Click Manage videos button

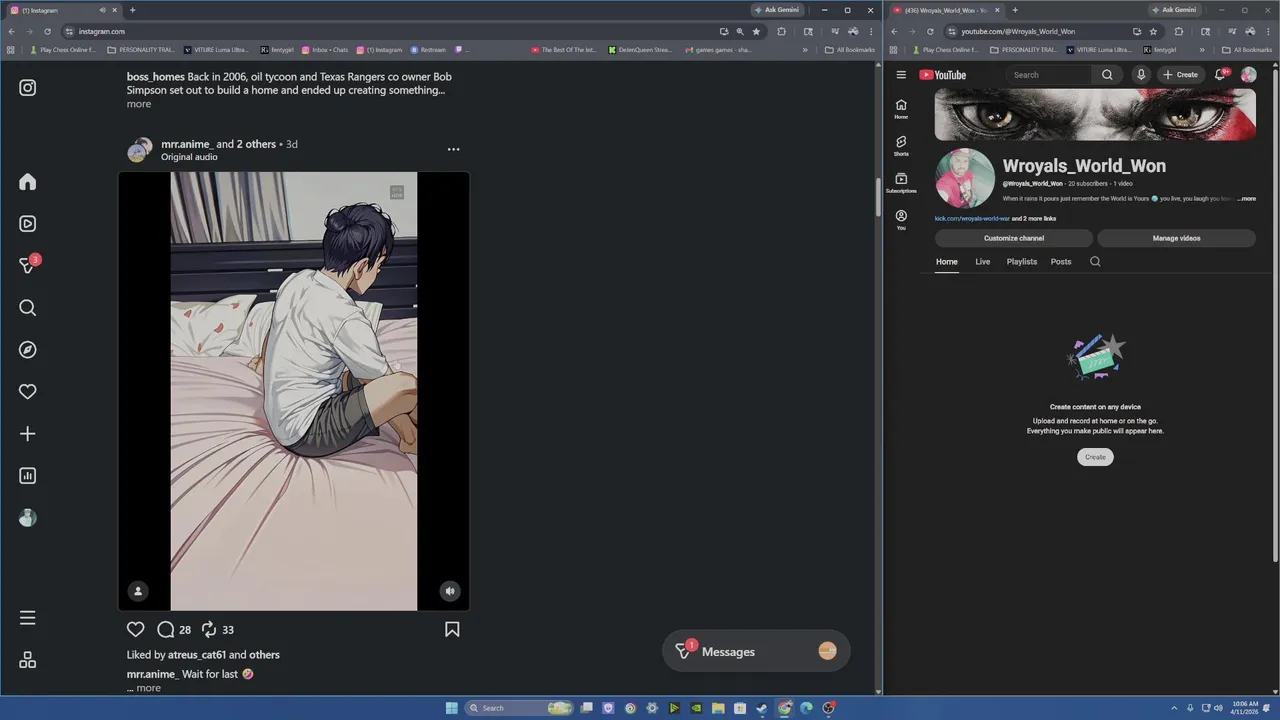tap(1176, 238)
